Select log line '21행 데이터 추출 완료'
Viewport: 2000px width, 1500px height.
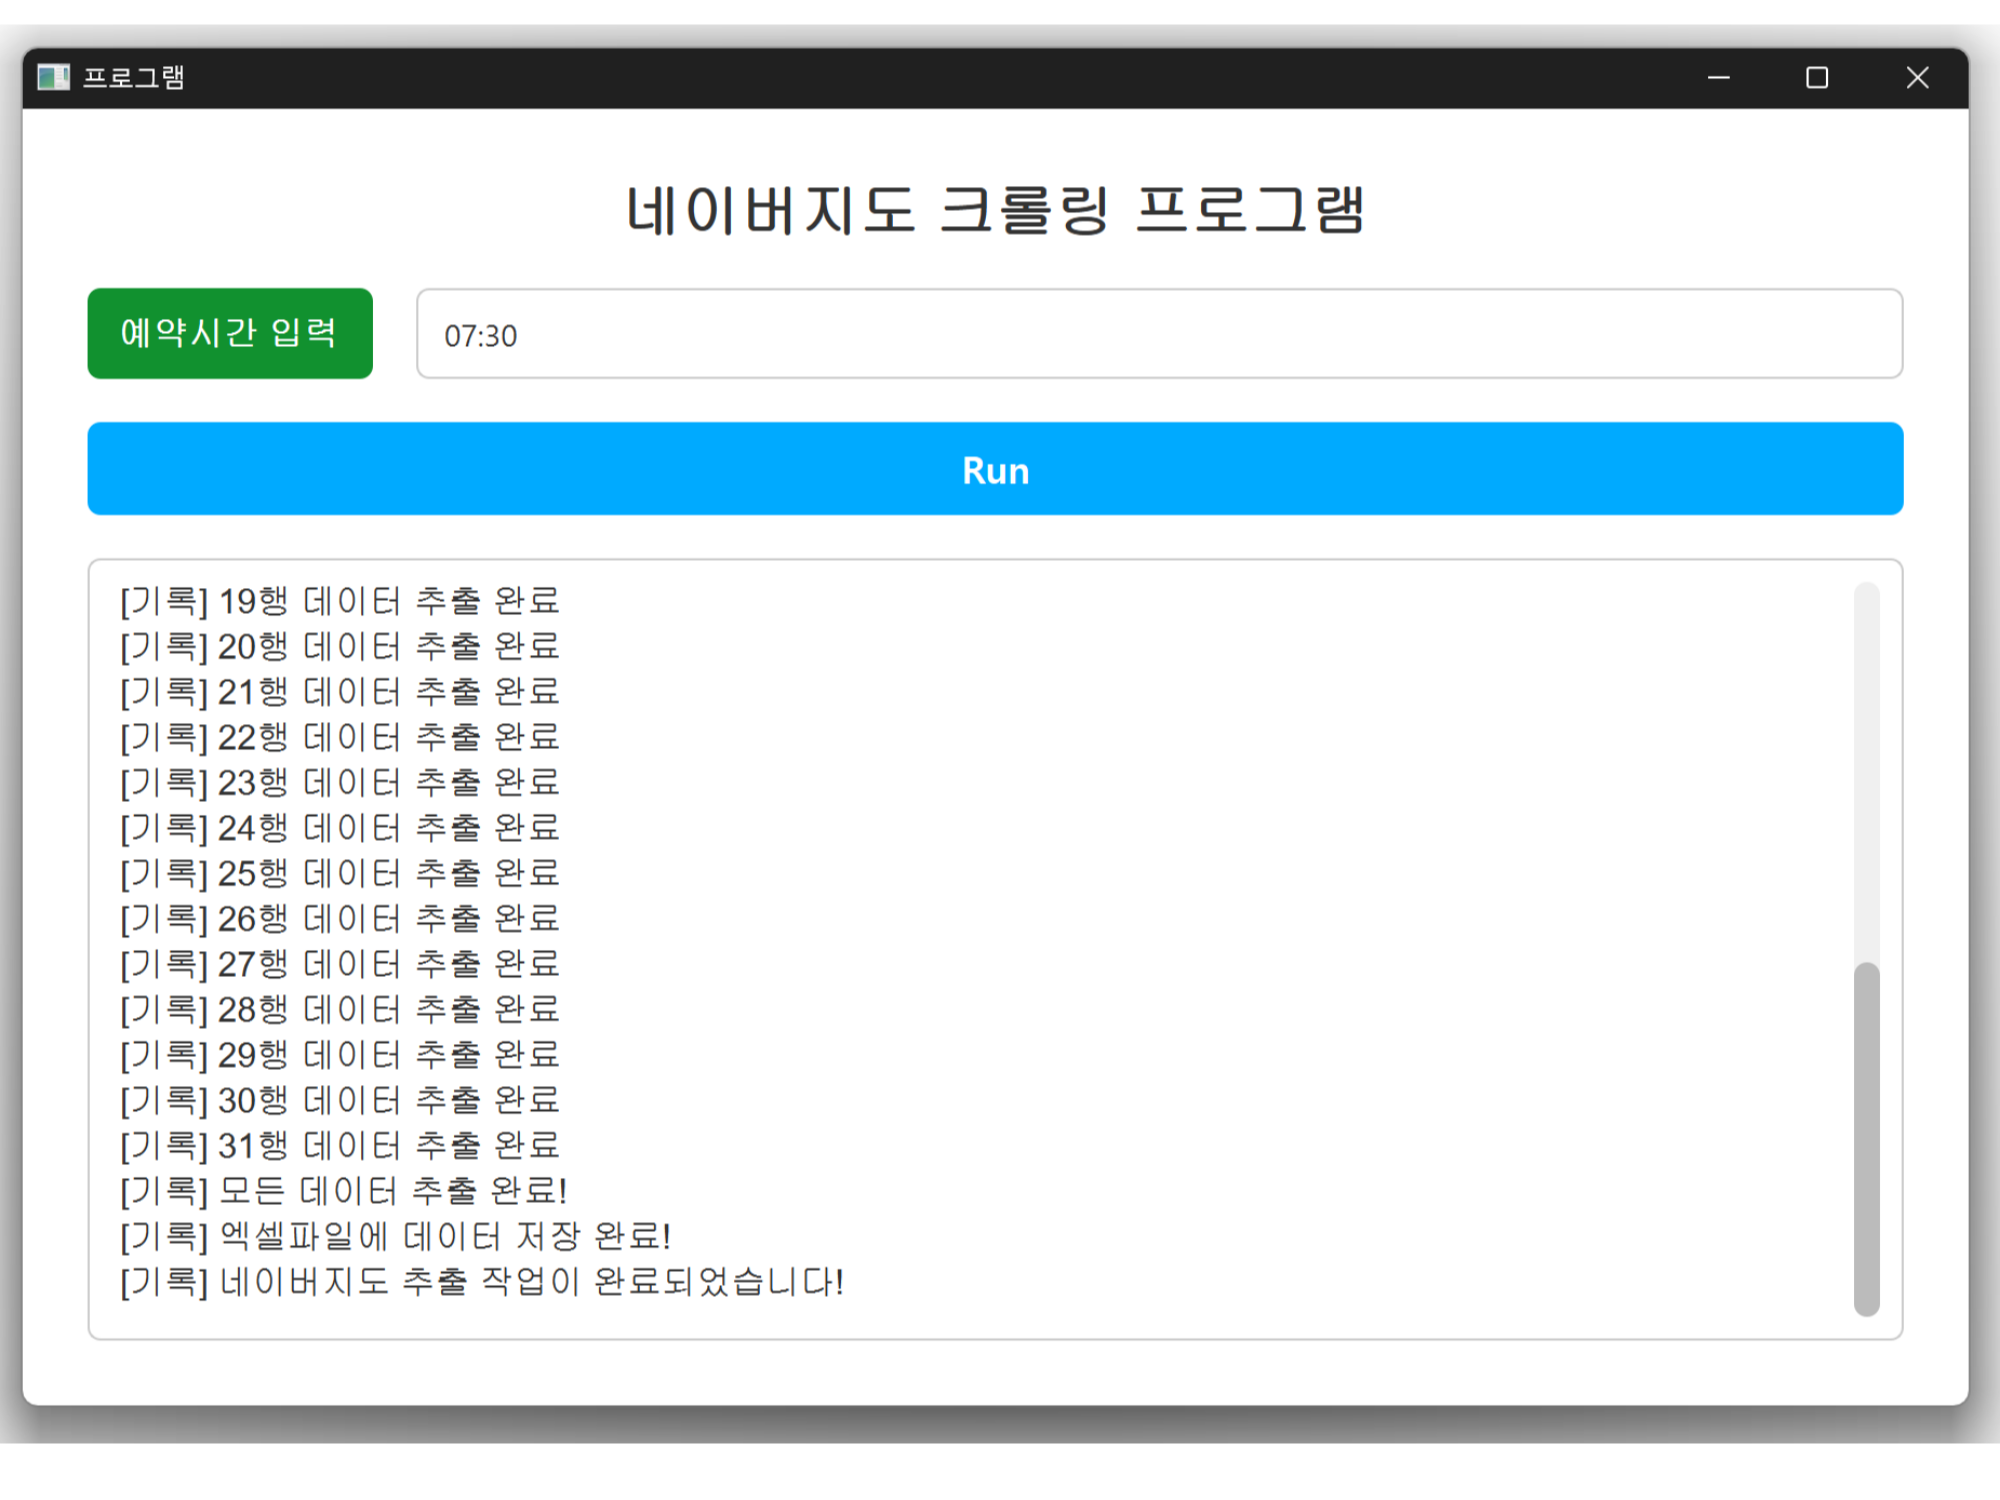[339, 692]
